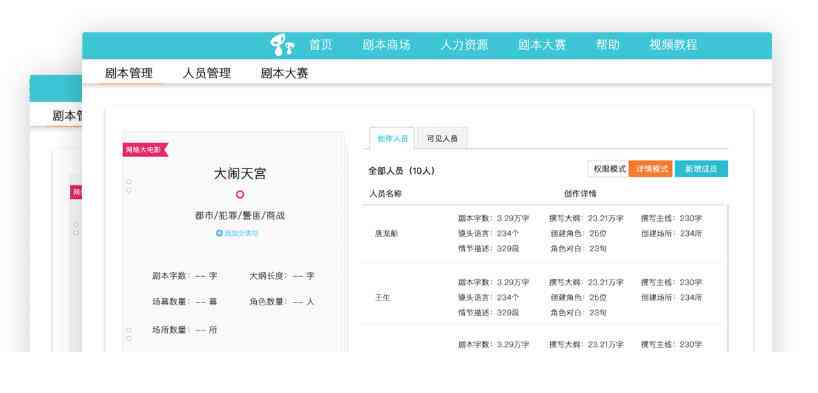The width and height of the screenshot is (818, 393).
Task: Open 剧本商场 from the teal navigation bar
Action: (387, 45)
